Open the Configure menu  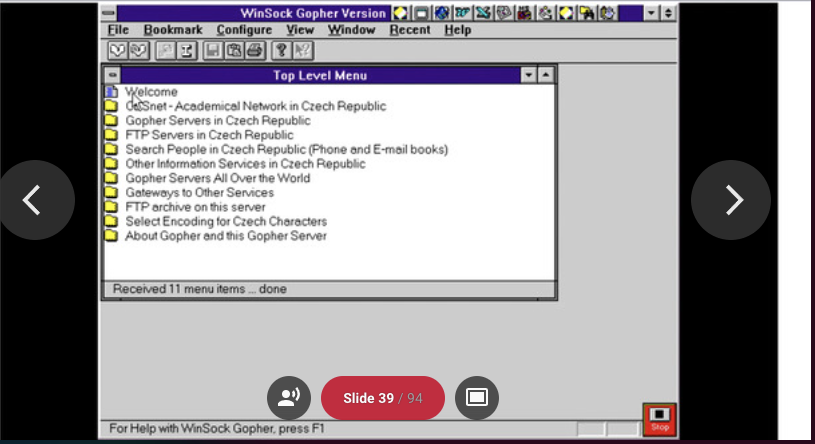point(244,30)
